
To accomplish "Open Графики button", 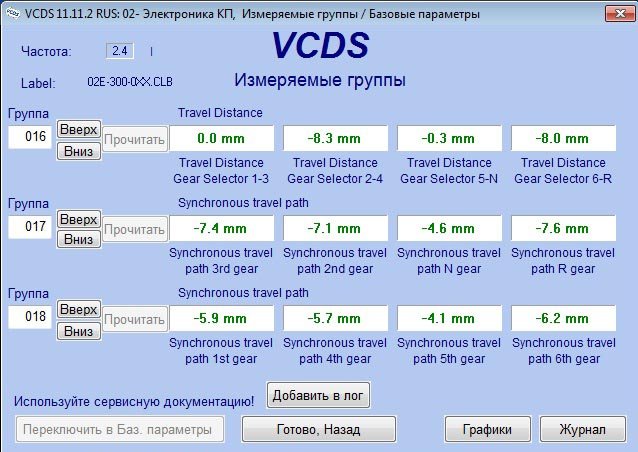I will point(487,429).
